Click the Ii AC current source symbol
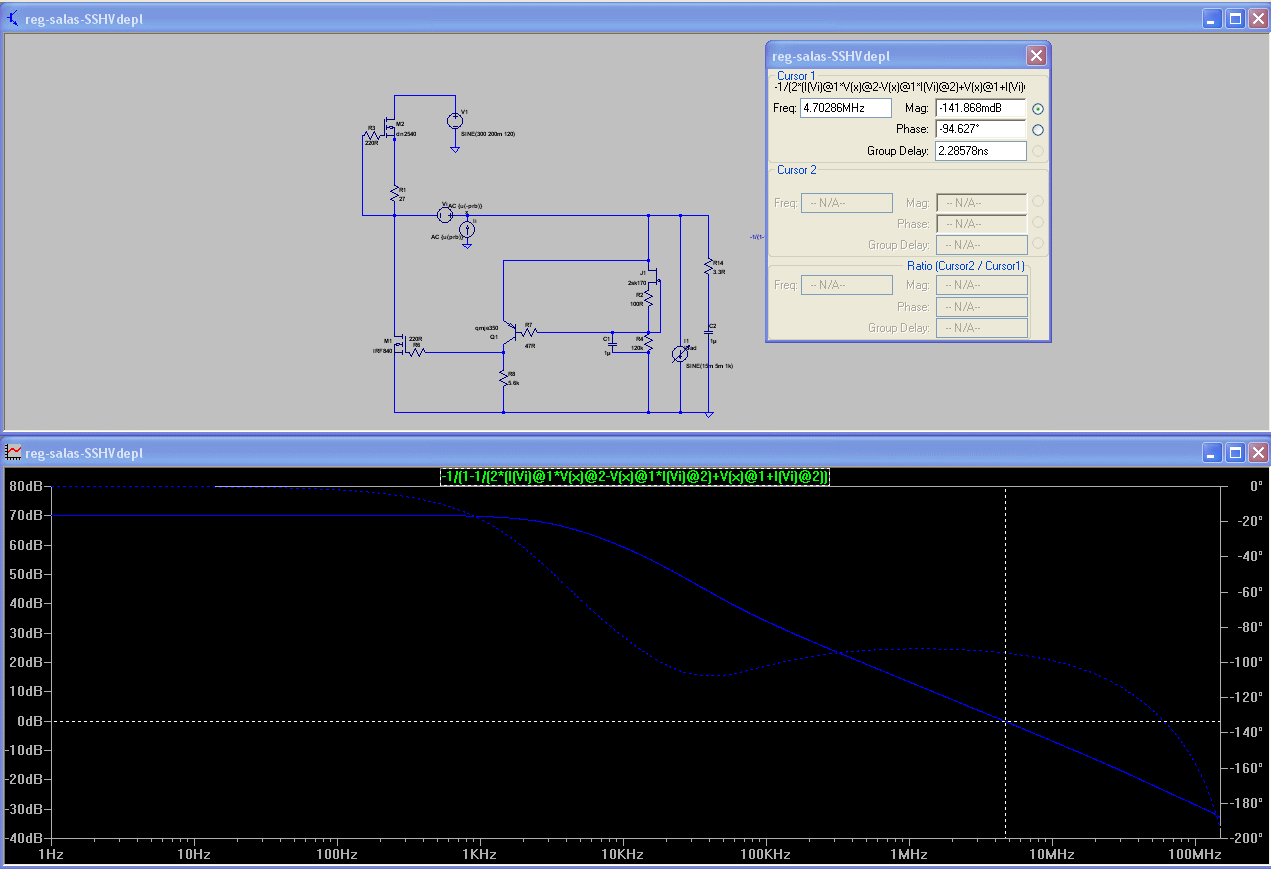Image resolution: width=1271 pixels, height=869 pixels. (x=467, y=229)
